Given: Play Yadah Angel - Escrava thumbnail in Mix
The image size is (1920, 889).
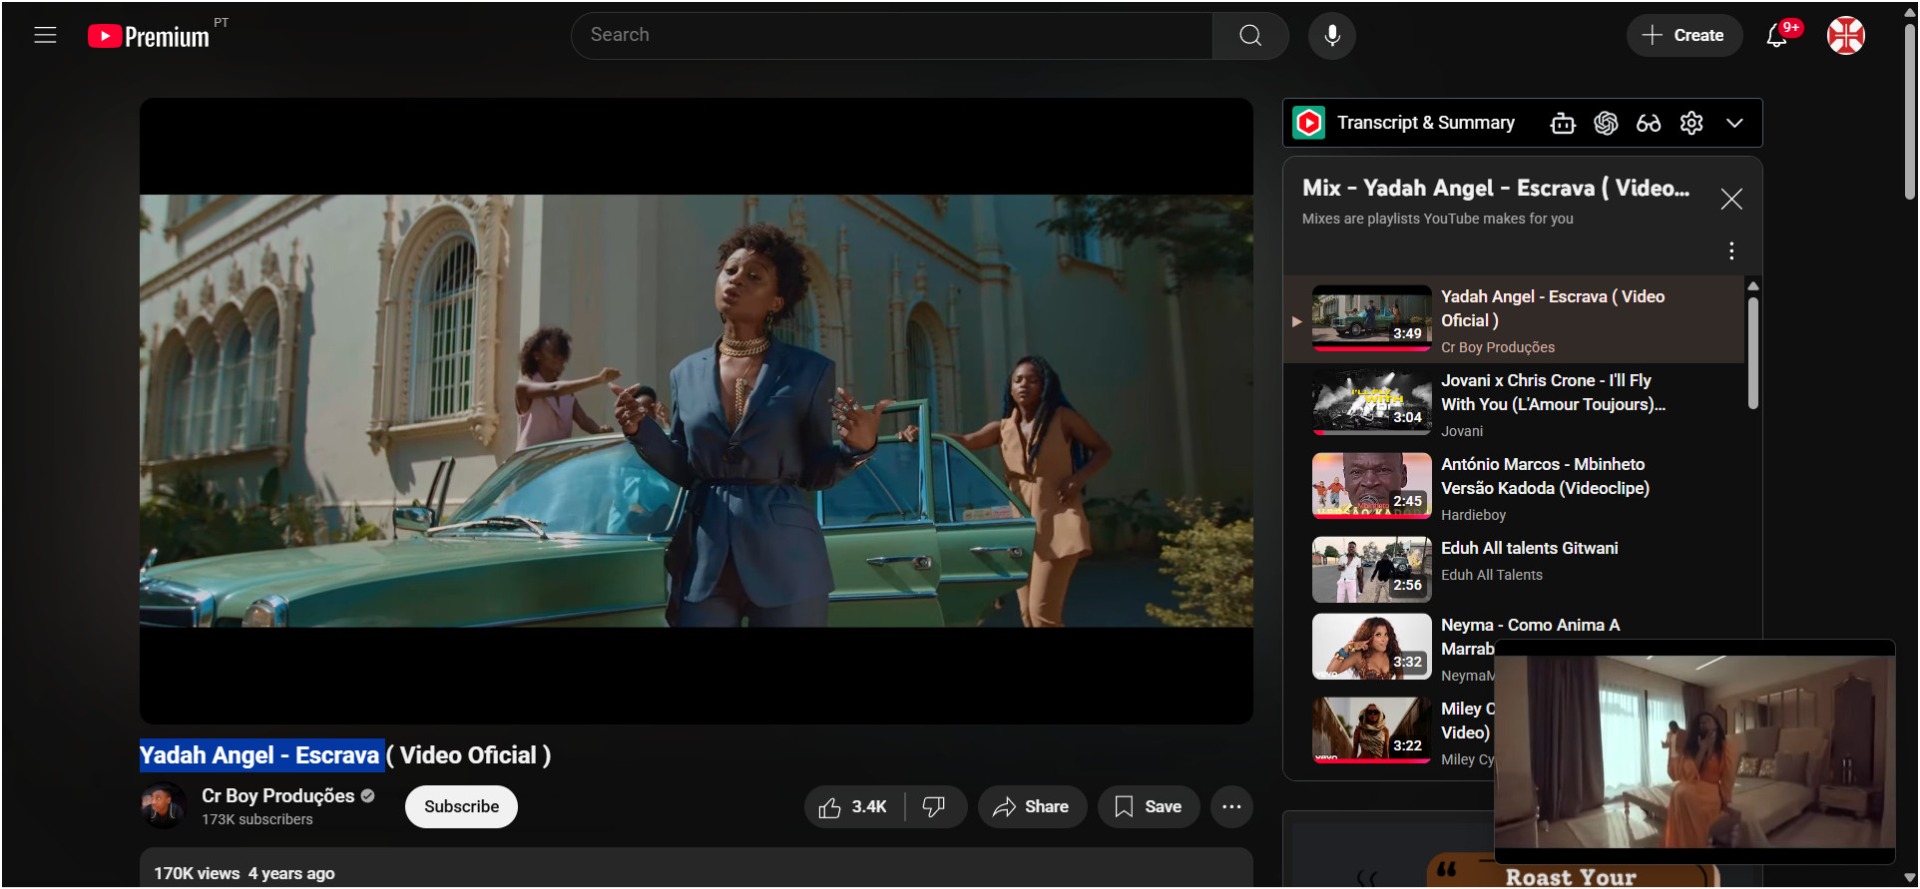Looking at the screenshot, I should point(1371,319).
